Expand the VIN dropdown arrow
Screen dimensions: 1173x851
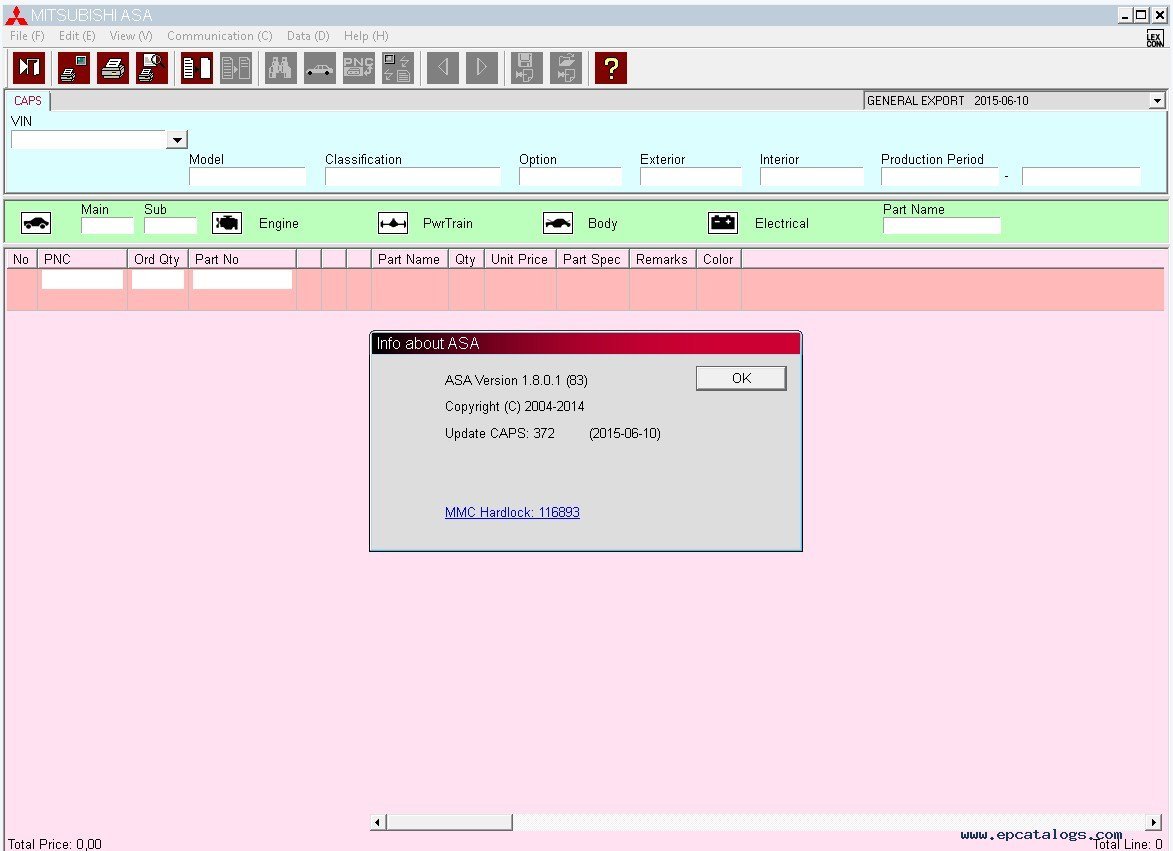tap(177, 140)
